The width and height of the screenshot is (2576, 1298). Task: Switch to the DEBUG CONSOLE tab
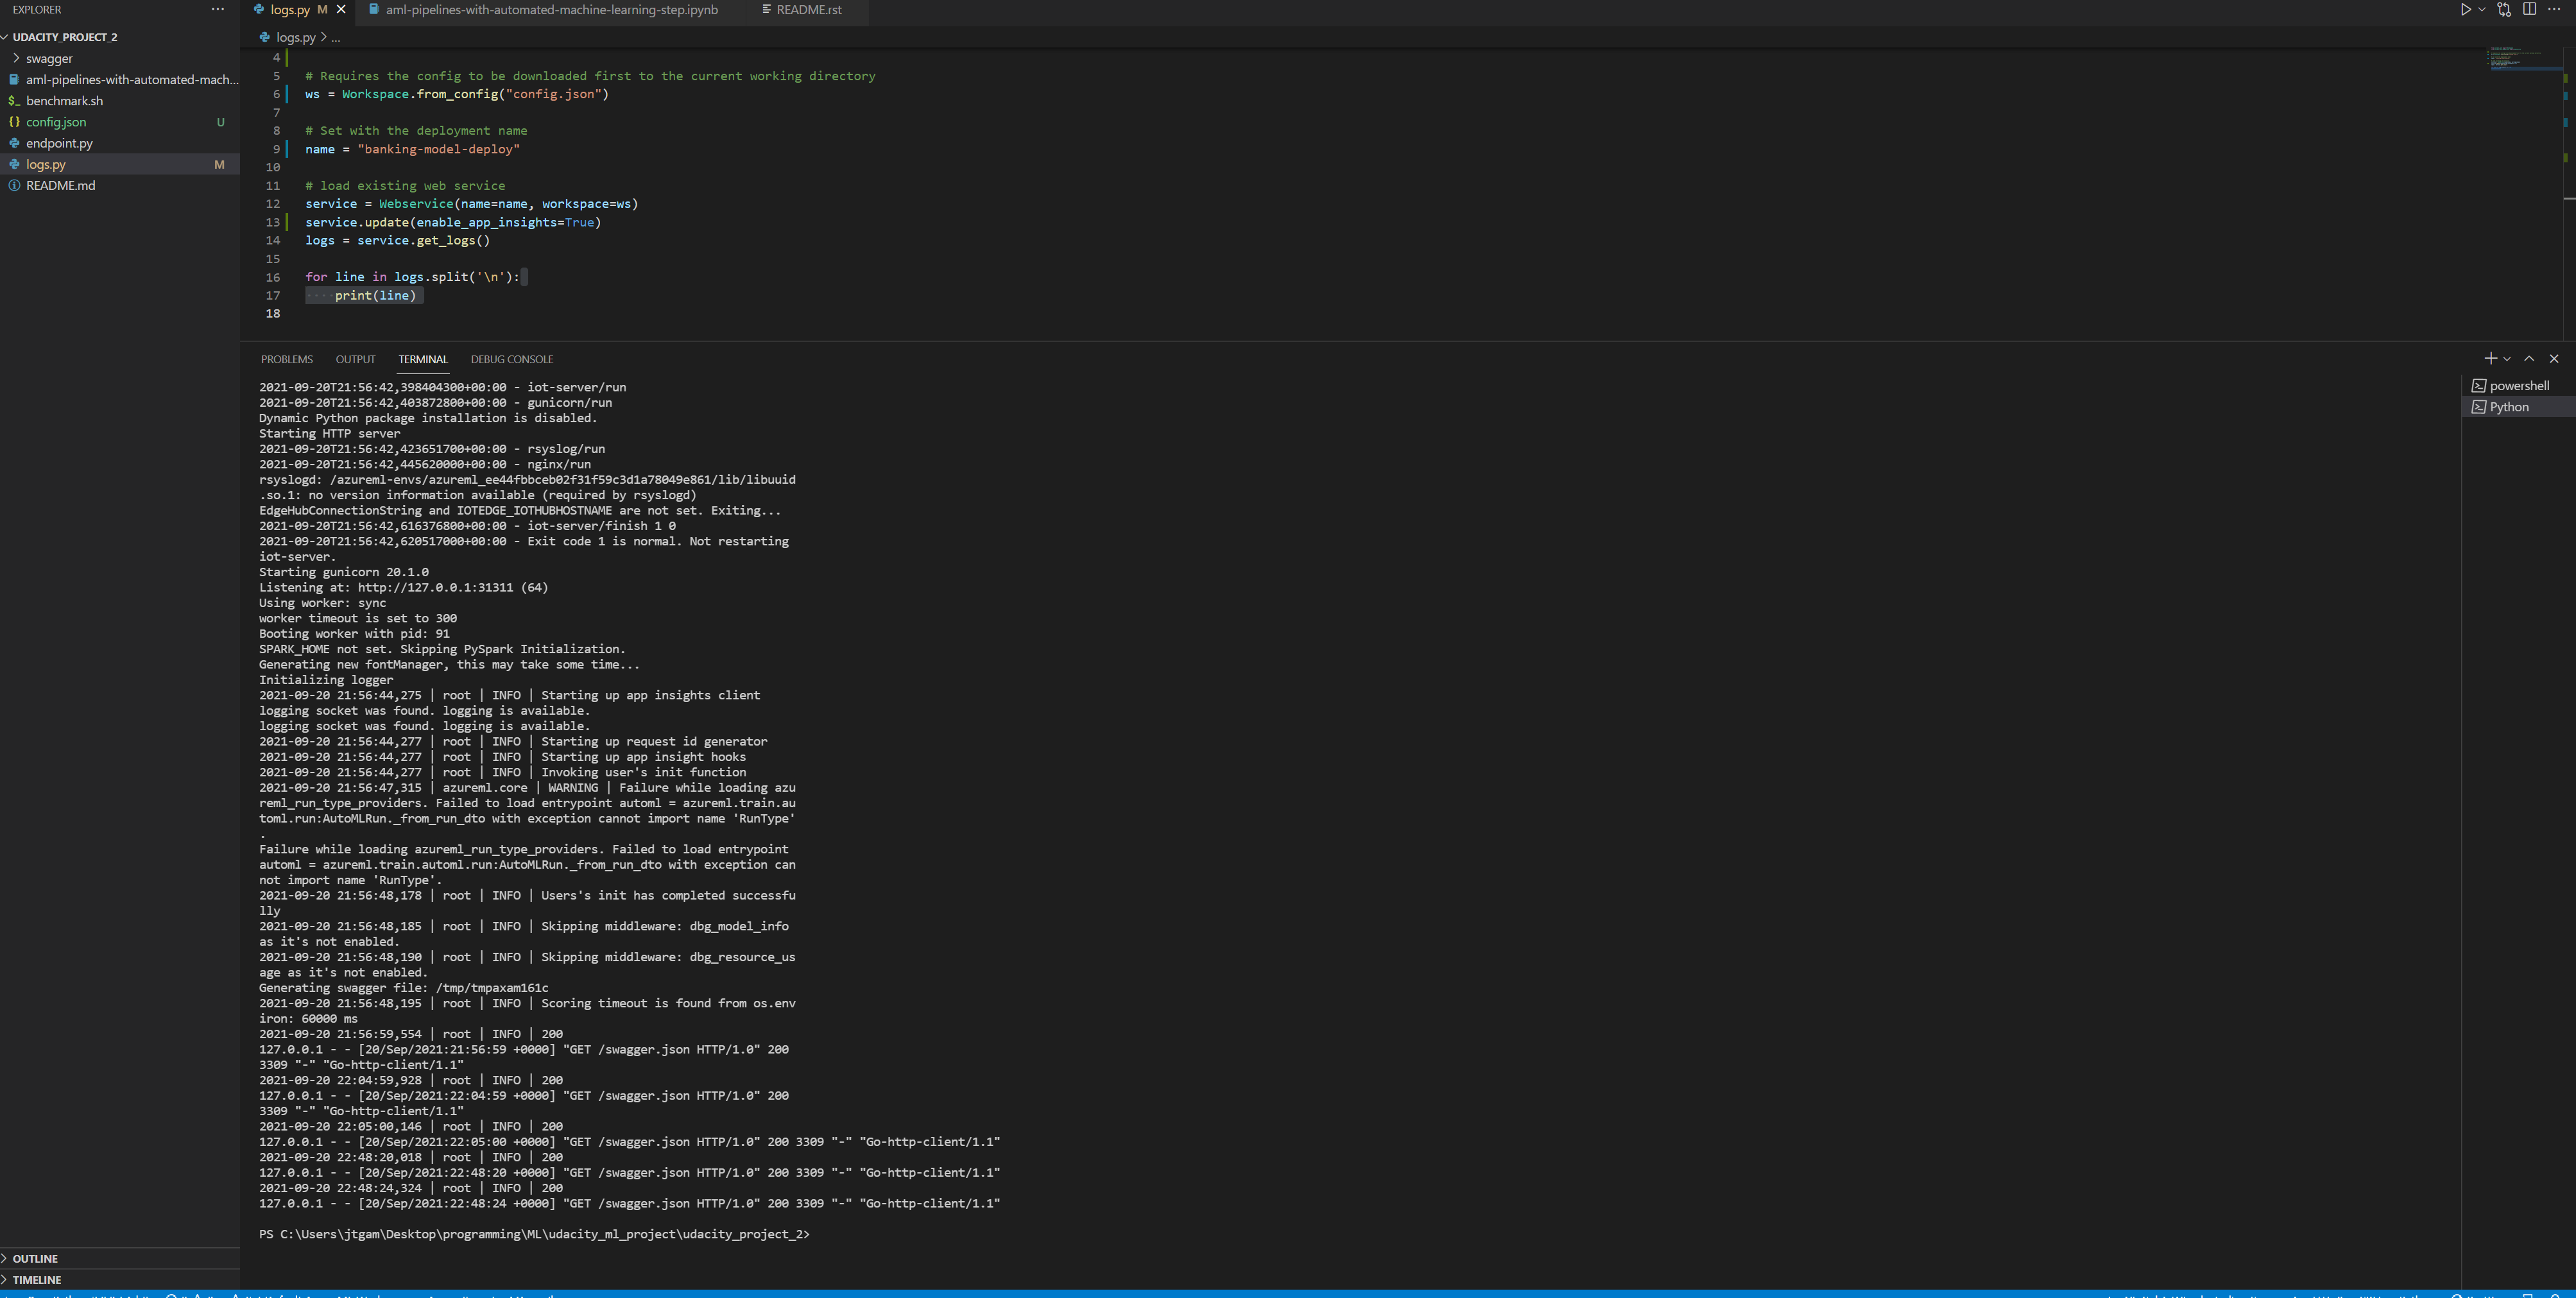(512, 359)
